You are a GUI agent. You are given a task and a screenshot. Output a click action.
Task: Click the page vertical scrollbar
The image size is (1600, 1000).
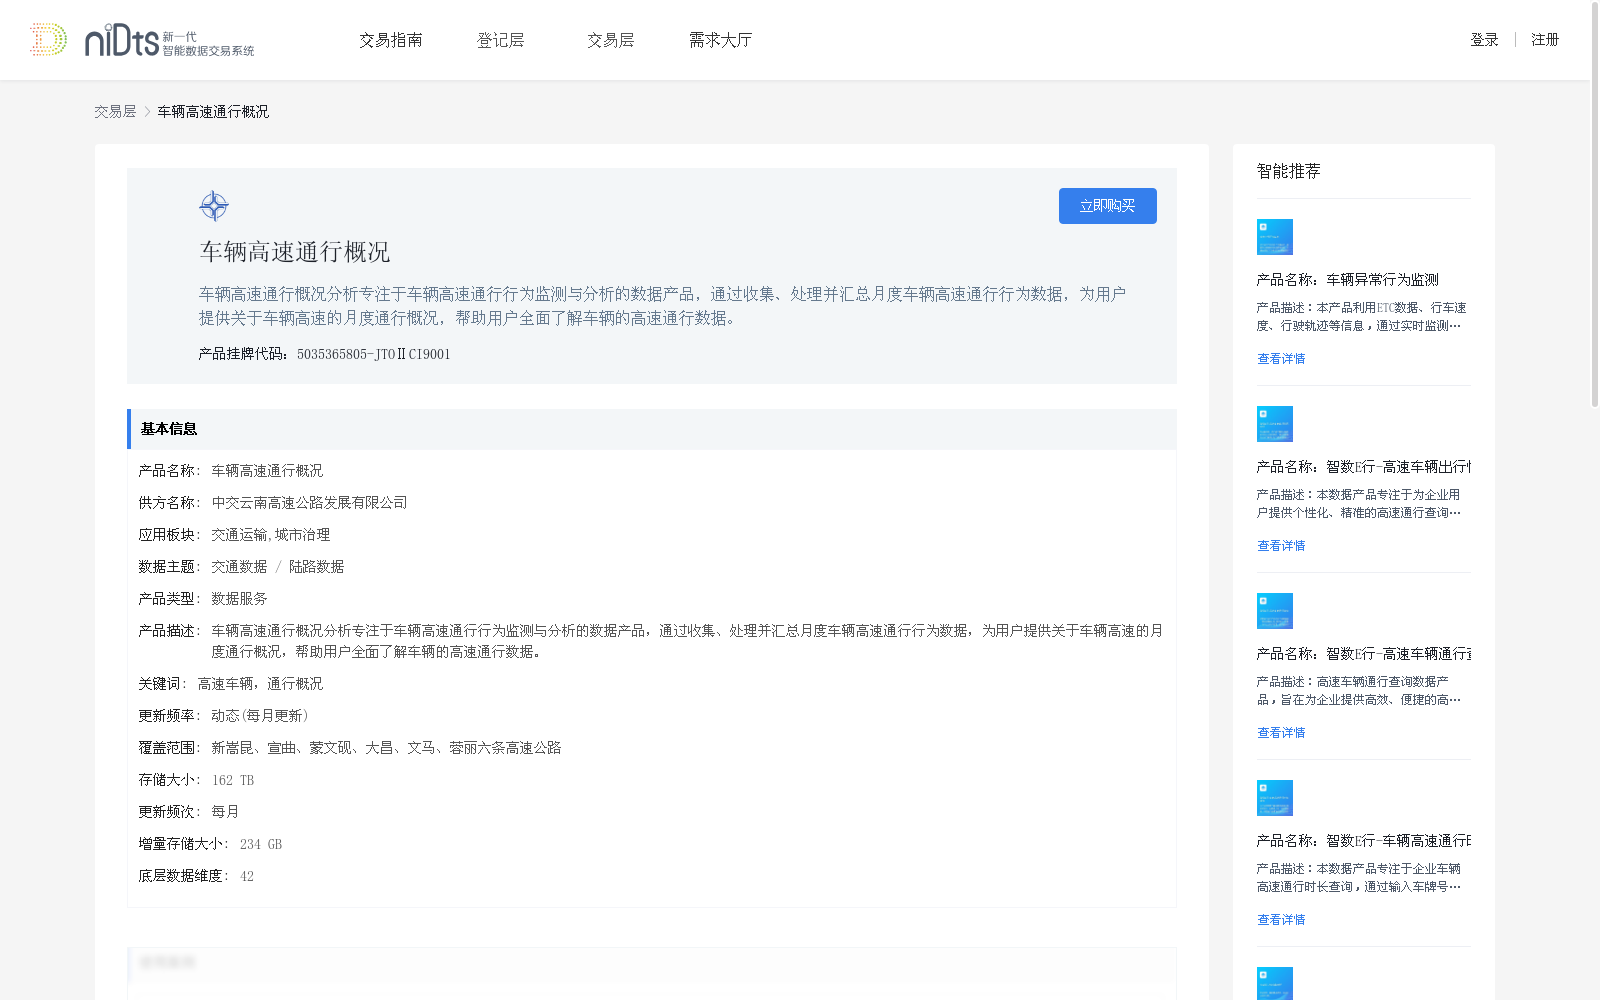pyautogui.click(x=1595, y=205)
